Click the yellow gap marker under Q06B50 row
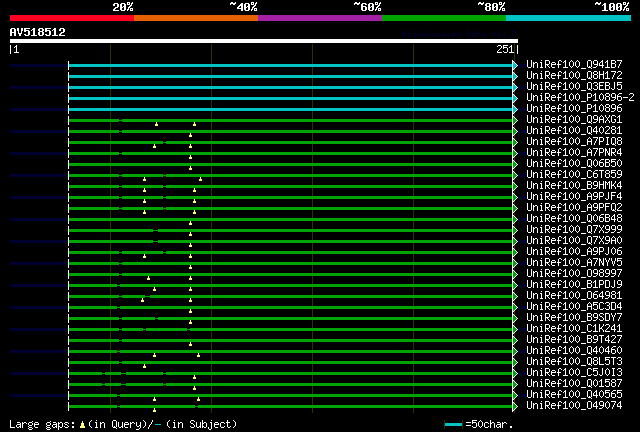 pos(191,168)
